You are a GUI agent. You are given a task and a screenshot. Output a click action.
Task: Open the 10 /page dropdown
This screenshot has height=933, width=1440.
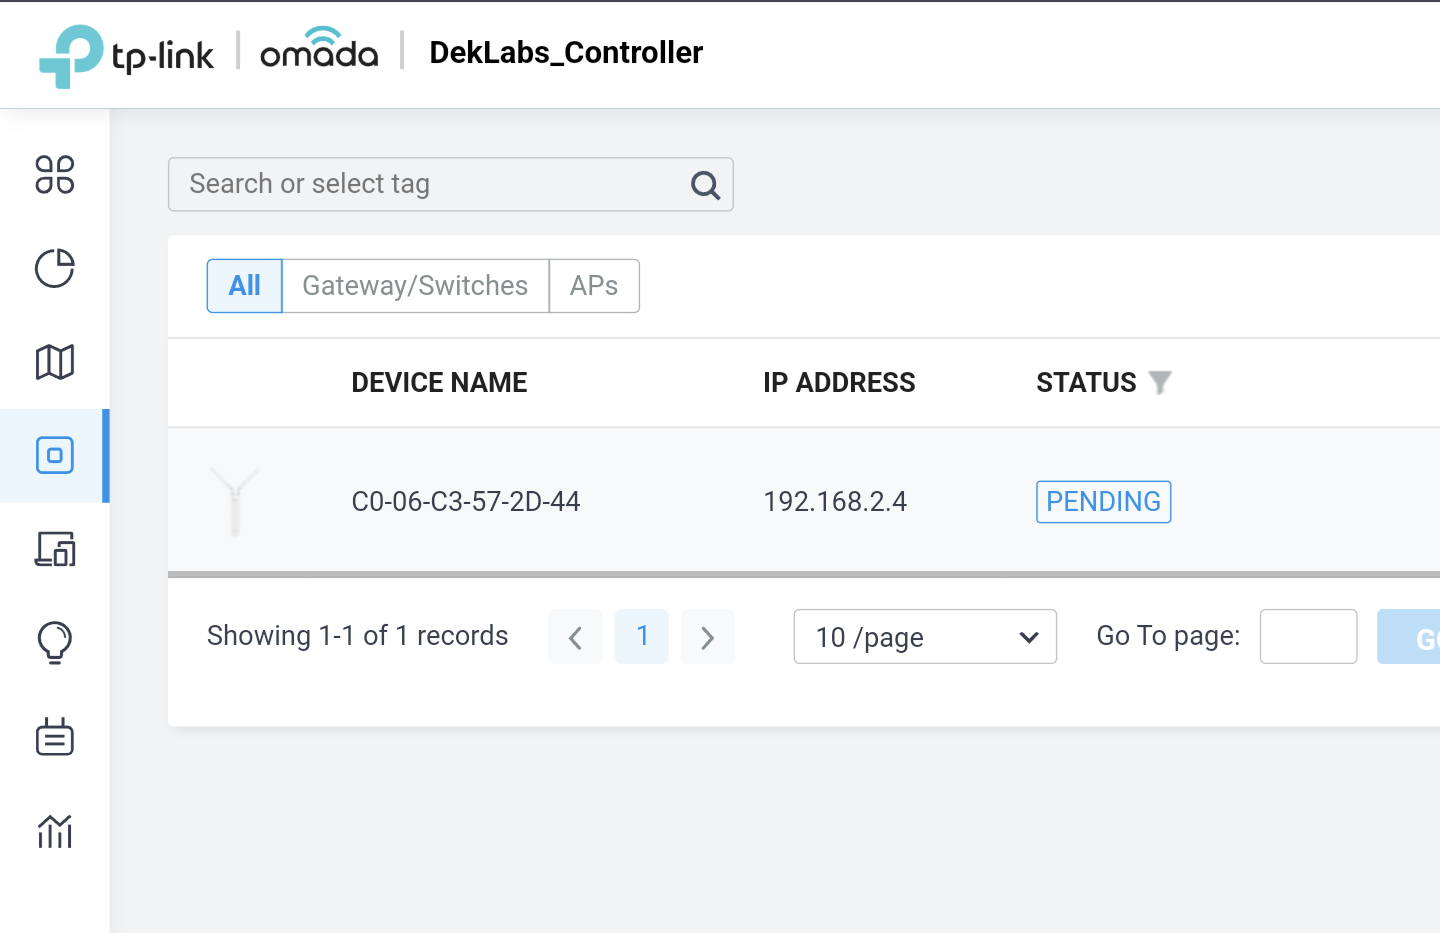(x=924, y=637)
